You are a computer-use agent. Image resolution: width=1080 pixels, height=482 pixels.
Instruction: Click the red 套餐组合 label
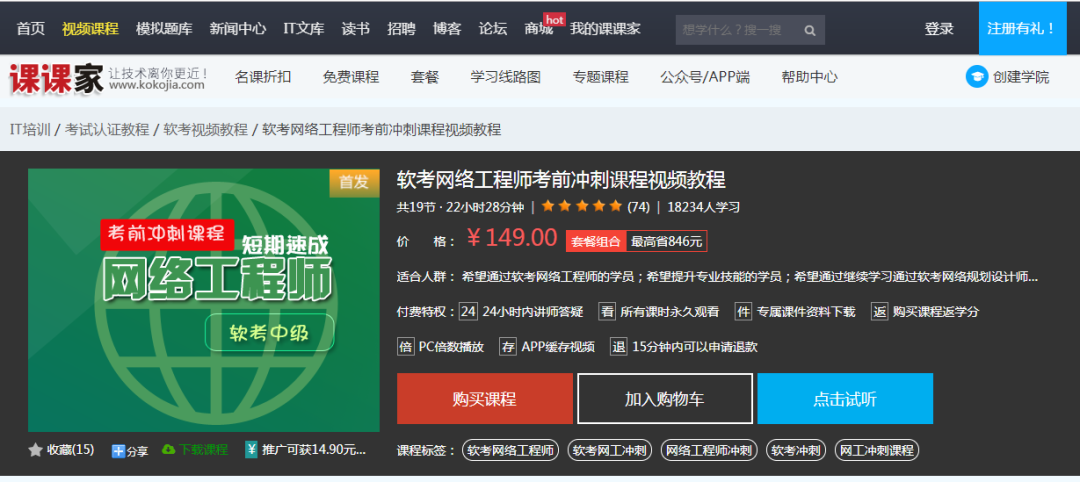coord(596,242)
